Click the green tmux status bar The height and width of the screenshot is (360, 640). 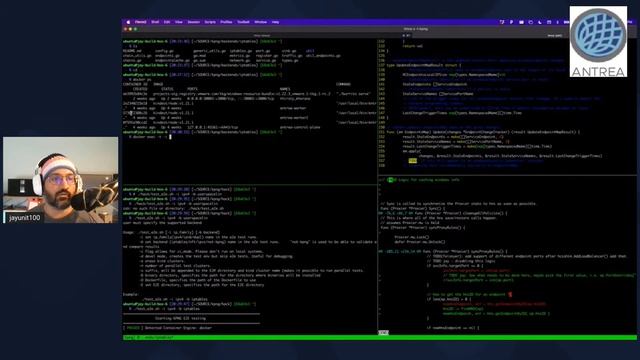click(x=379, y=338)
